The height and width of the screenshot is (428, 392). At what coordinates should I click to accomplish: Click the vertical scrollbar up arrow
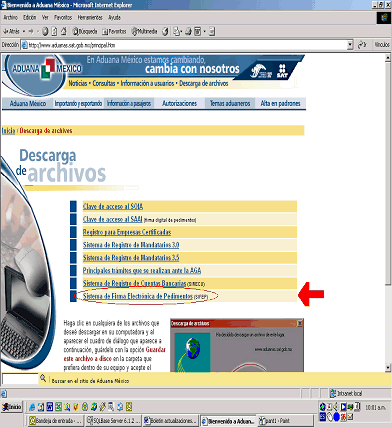tap(388, 58)
